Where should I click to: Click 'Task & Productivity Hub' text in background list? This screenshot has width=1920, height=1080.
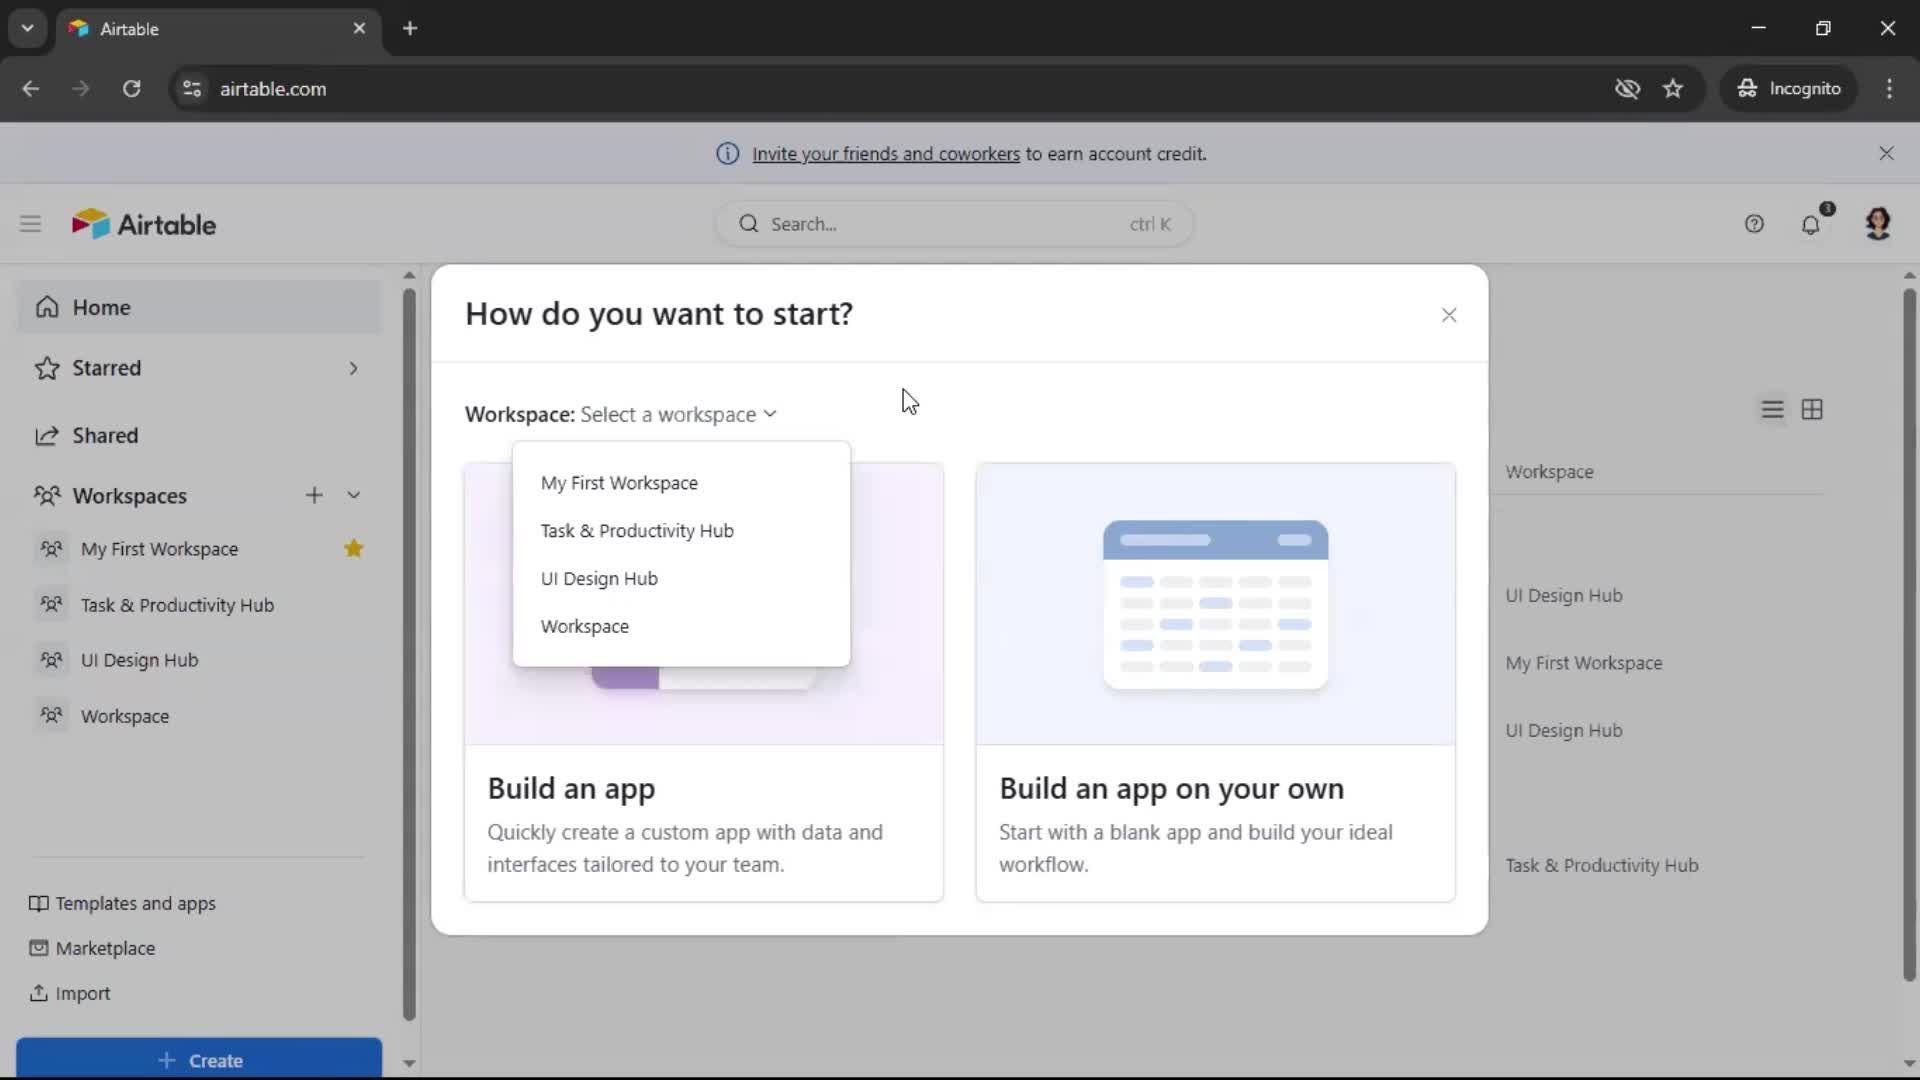tap(1602, 865)
